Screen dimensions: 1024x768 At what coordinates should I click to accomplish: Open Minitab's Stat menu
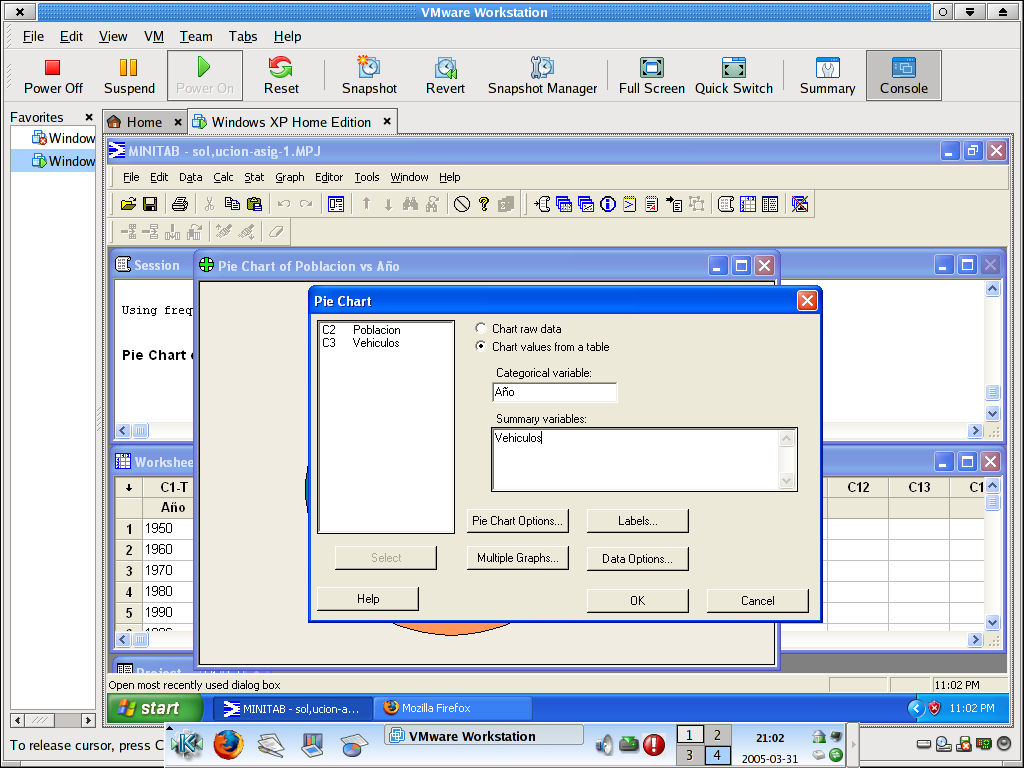(x=254, y=177)
